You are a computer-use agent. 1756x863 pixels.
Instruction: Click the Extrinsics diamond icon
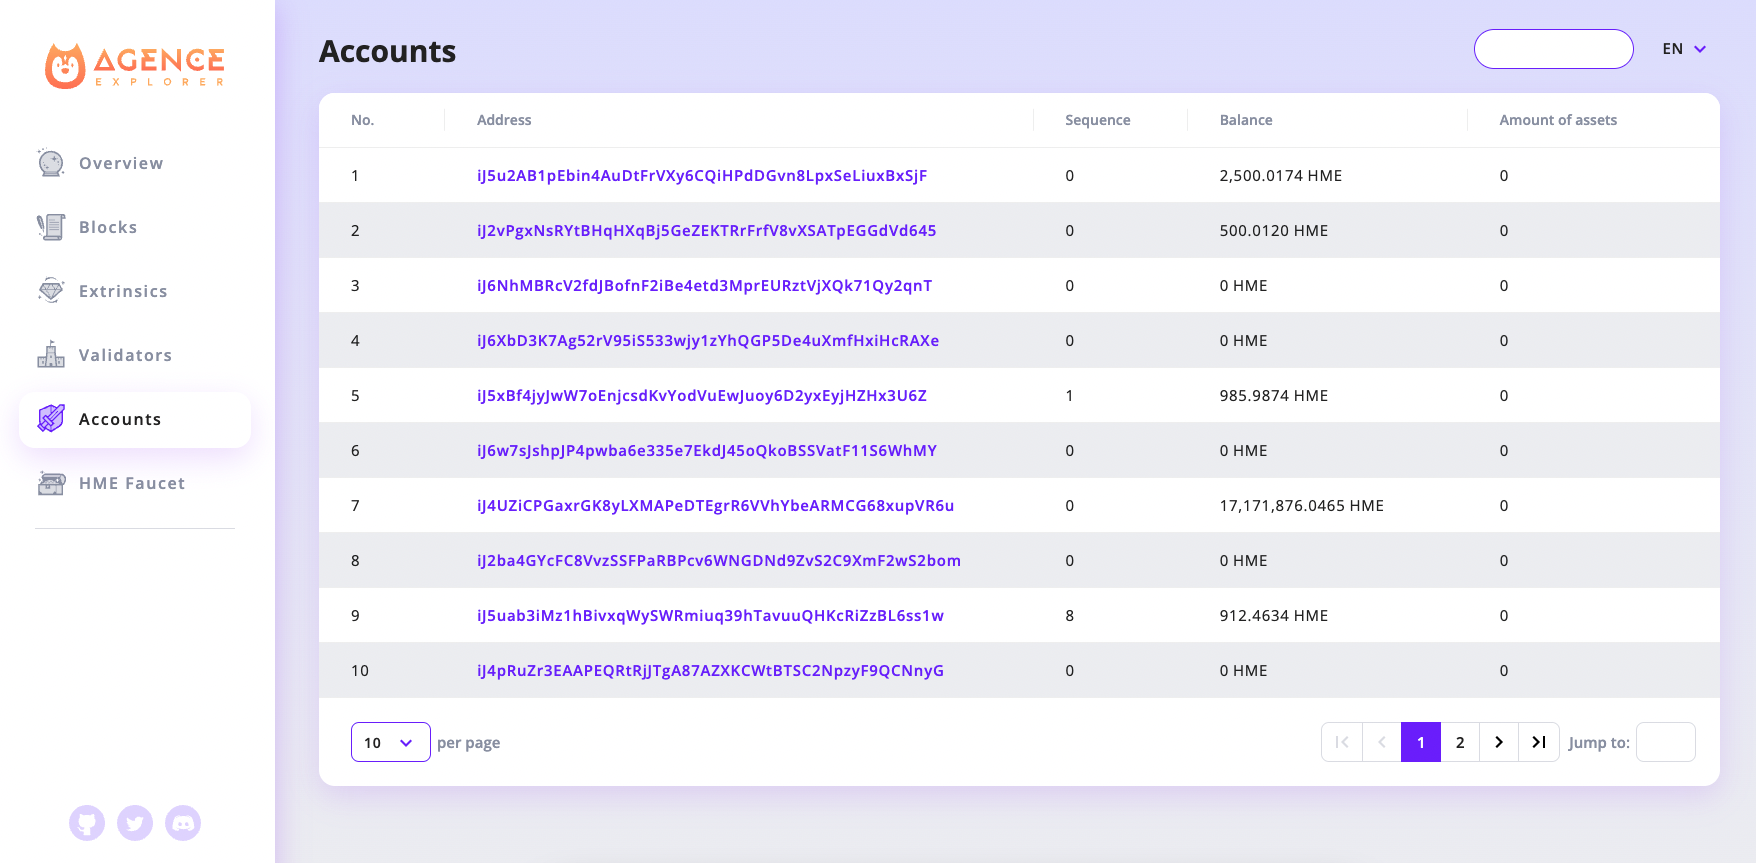tap(51, 291)
